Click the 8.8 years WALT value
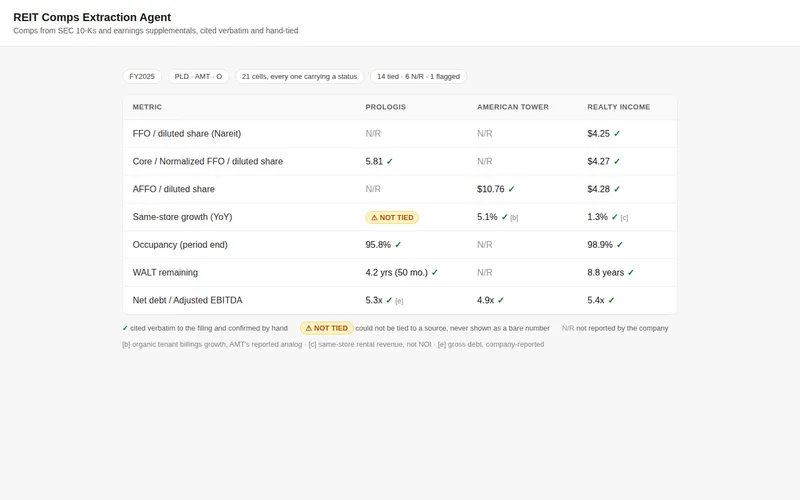Screen dimensions: 800x500 tap(606, 272)
